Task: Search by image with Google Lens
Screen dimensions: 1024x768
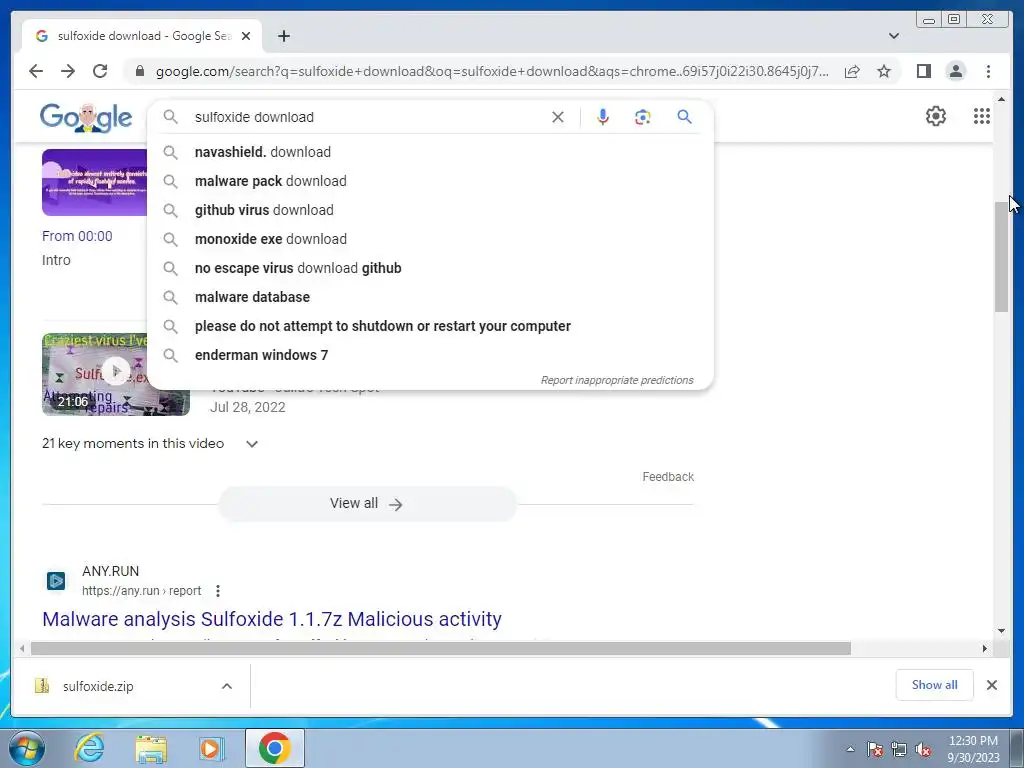Action: pyautogui.click(x=643, y=117)
